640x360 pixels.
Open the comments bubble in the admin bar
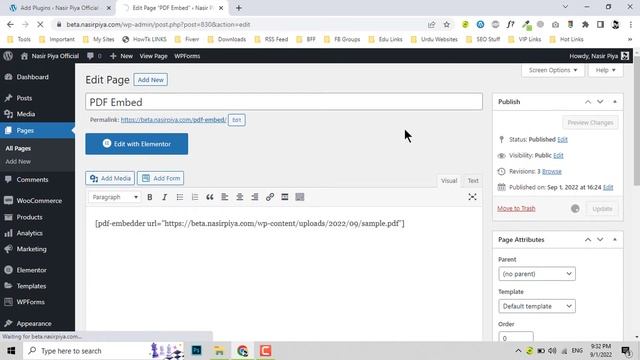(x=94, y=56)
